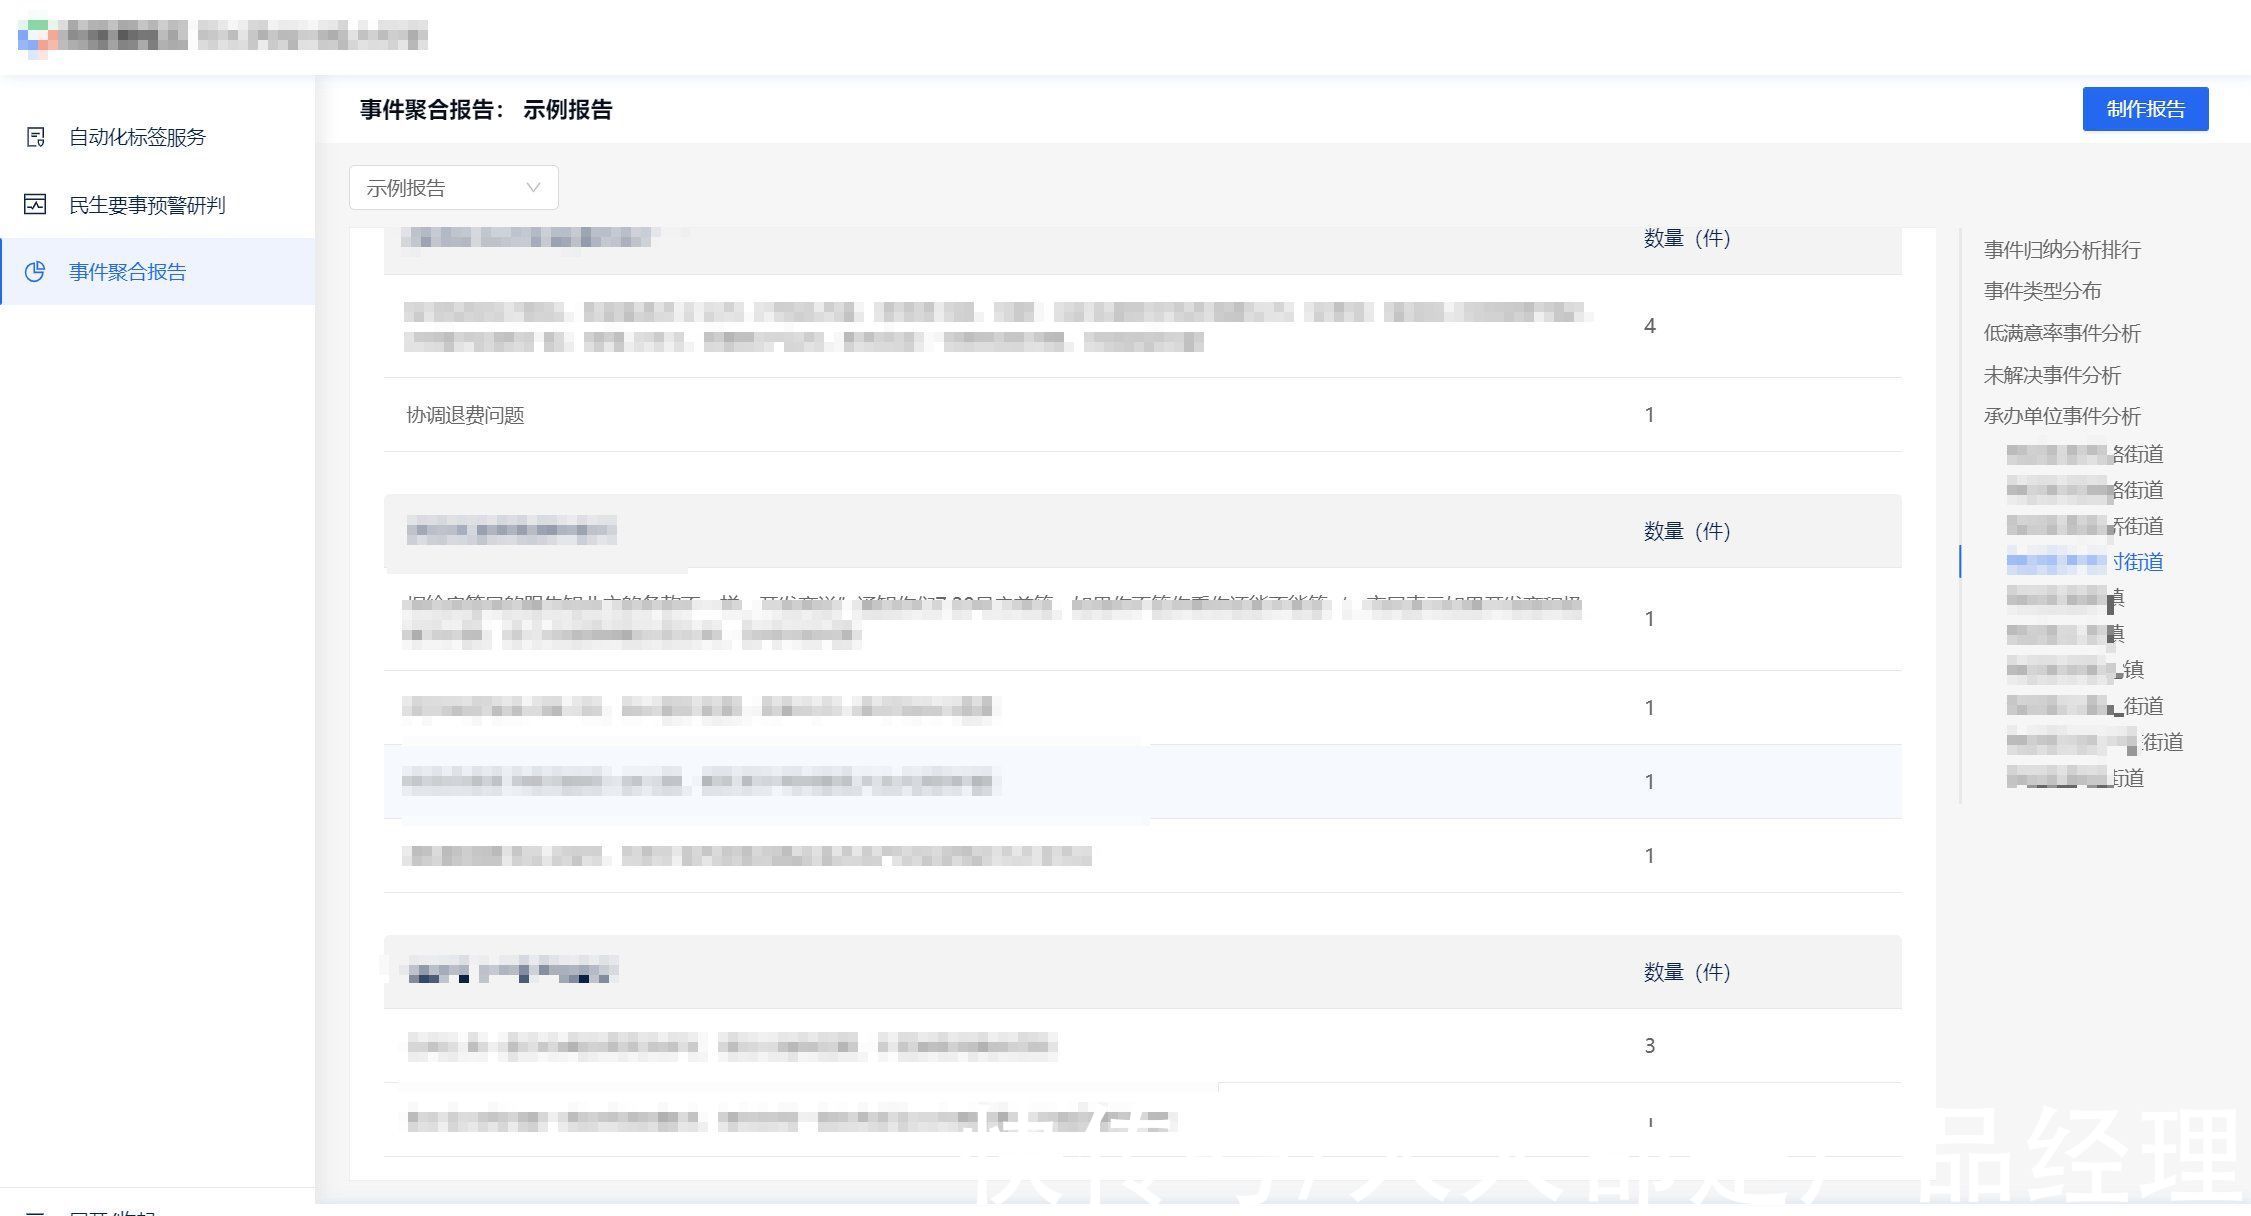Image resolution: width=2251 pixels, height=1216 pixels.
Task: Click quantity 1 beside 协调退费问题
Action: 1649,415
